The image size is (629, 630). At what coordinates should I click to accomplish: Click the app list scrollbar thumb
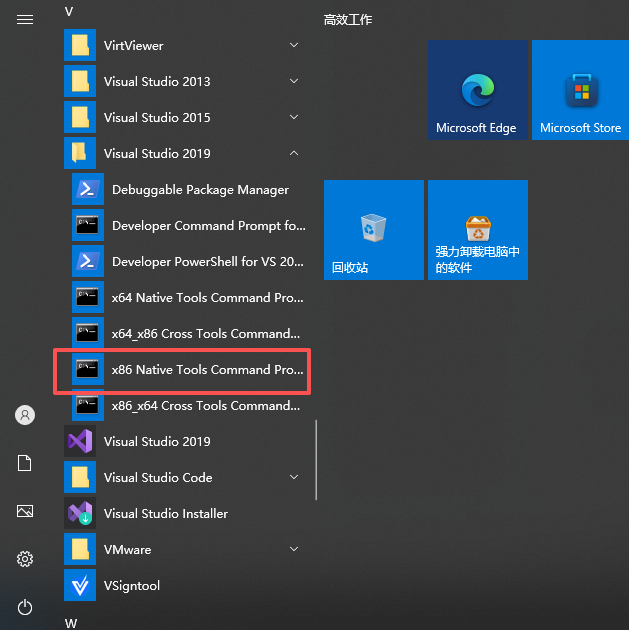coord(316,460)
